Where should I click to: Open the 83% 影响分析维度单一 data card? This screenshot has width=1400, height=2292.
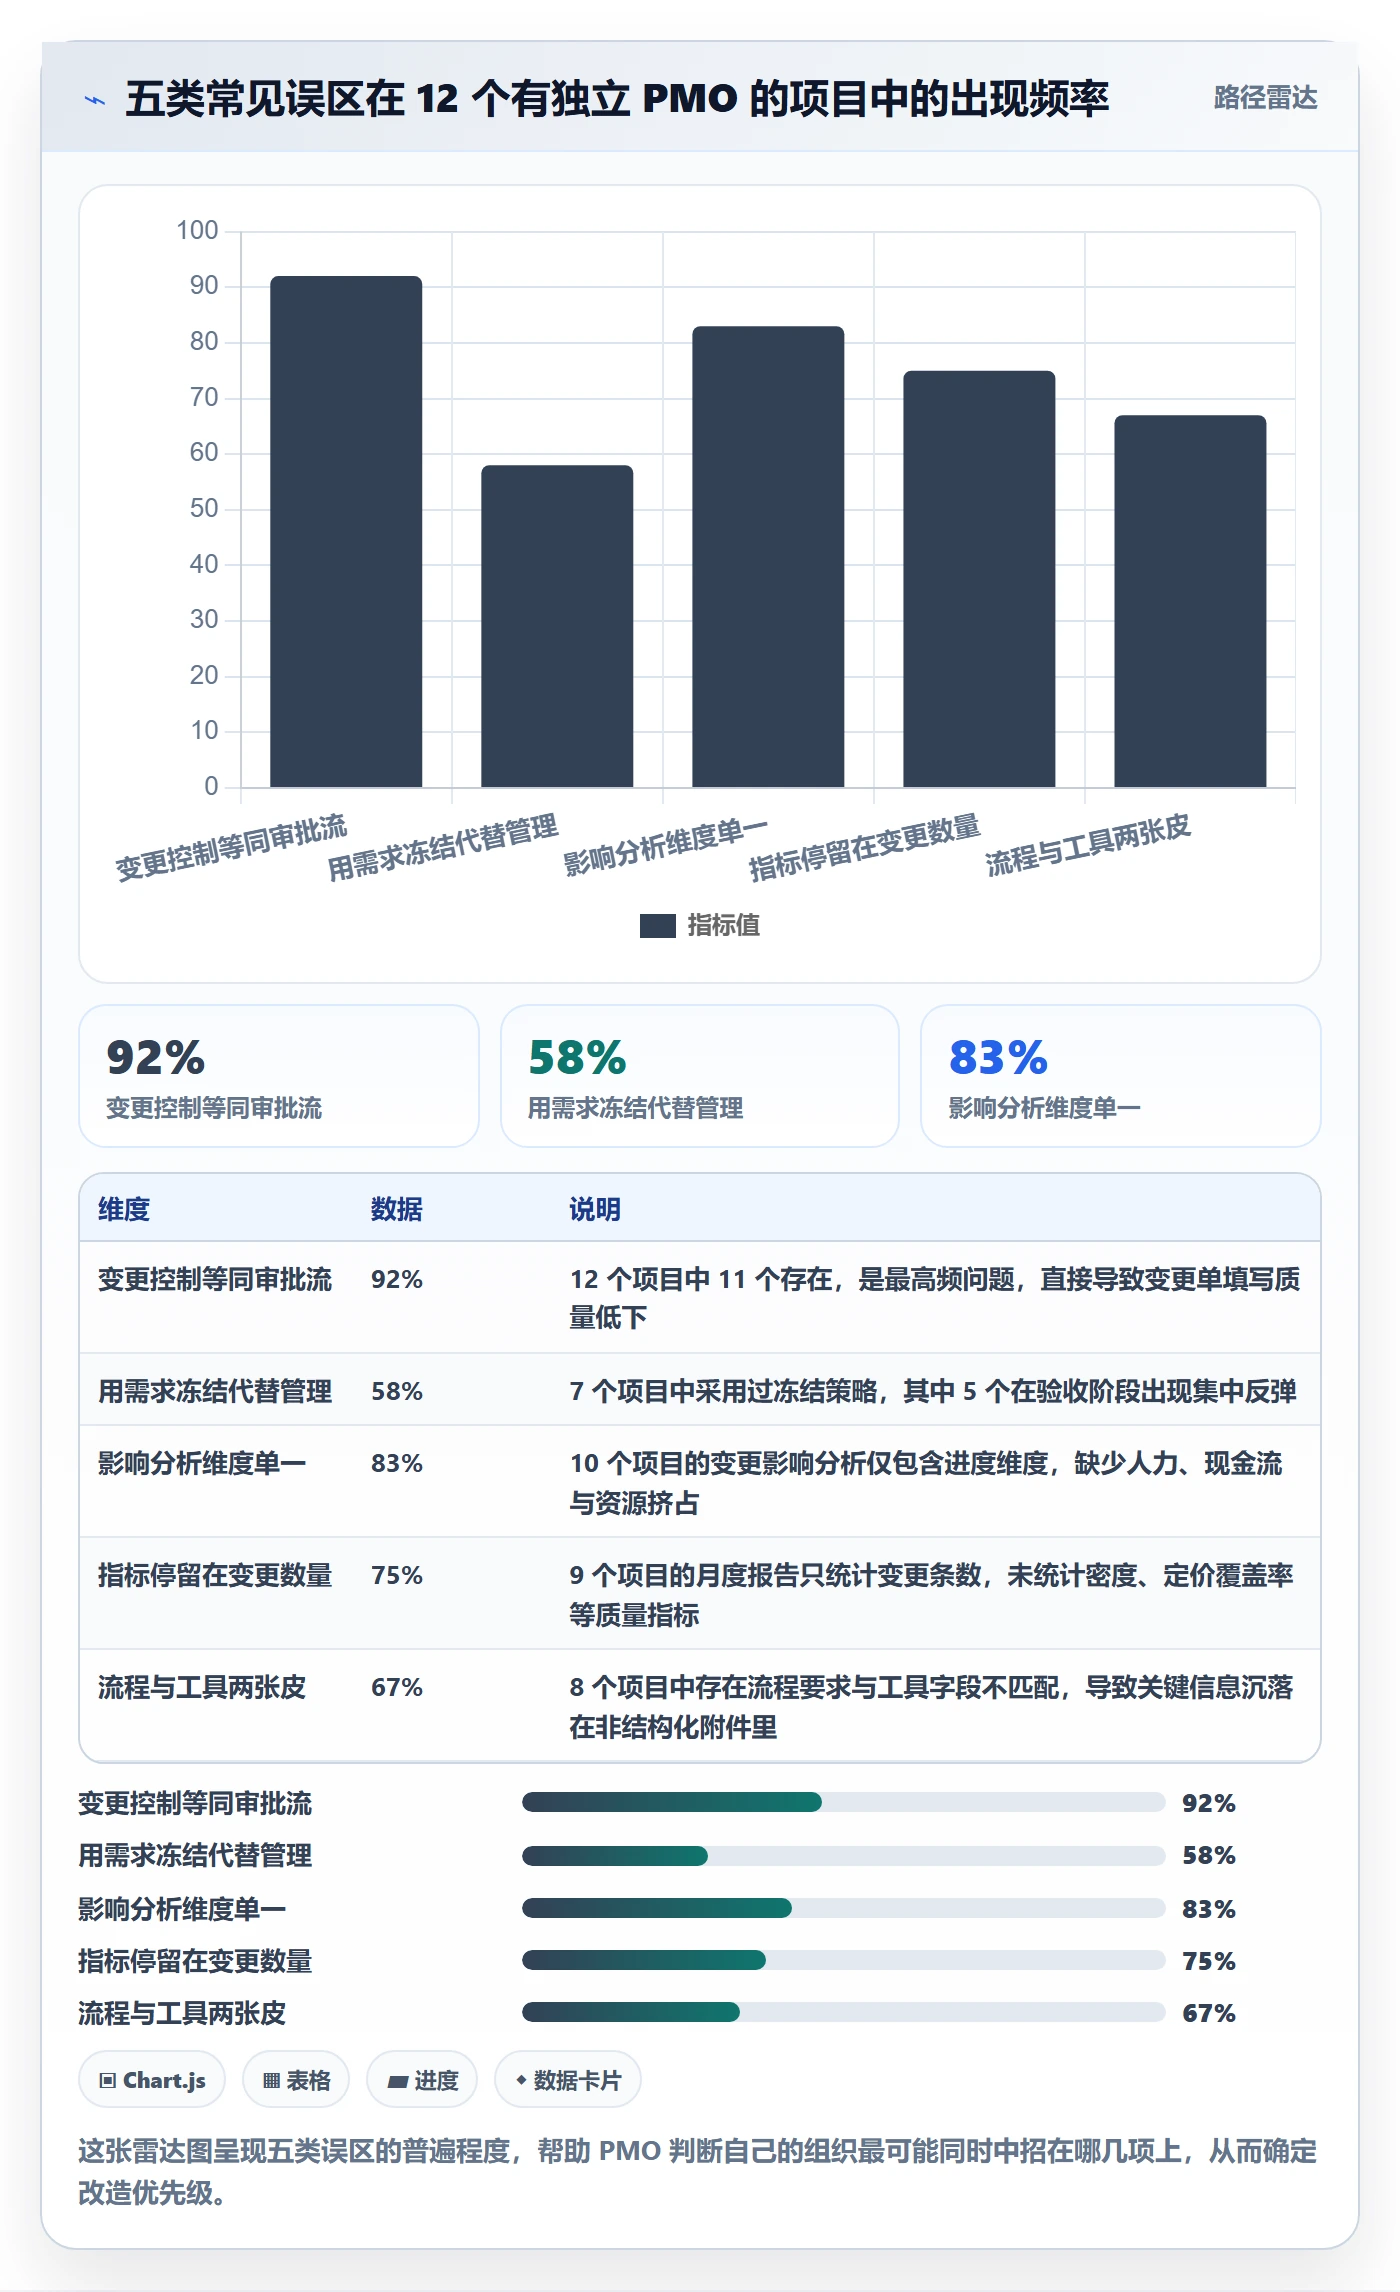(1121, 1076)
